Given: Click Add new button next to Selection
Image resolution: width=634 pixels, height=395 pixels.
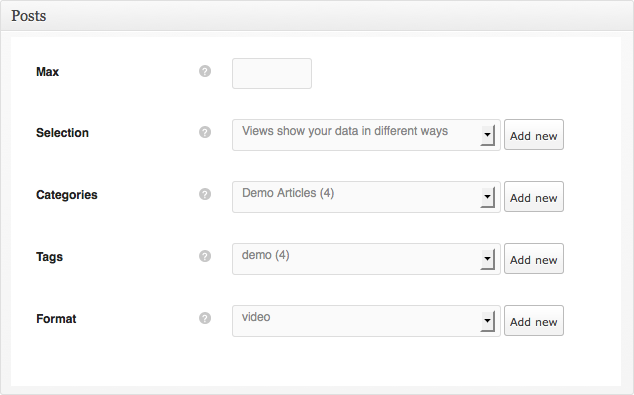Looking at the screenshot, I should [534, 135].
